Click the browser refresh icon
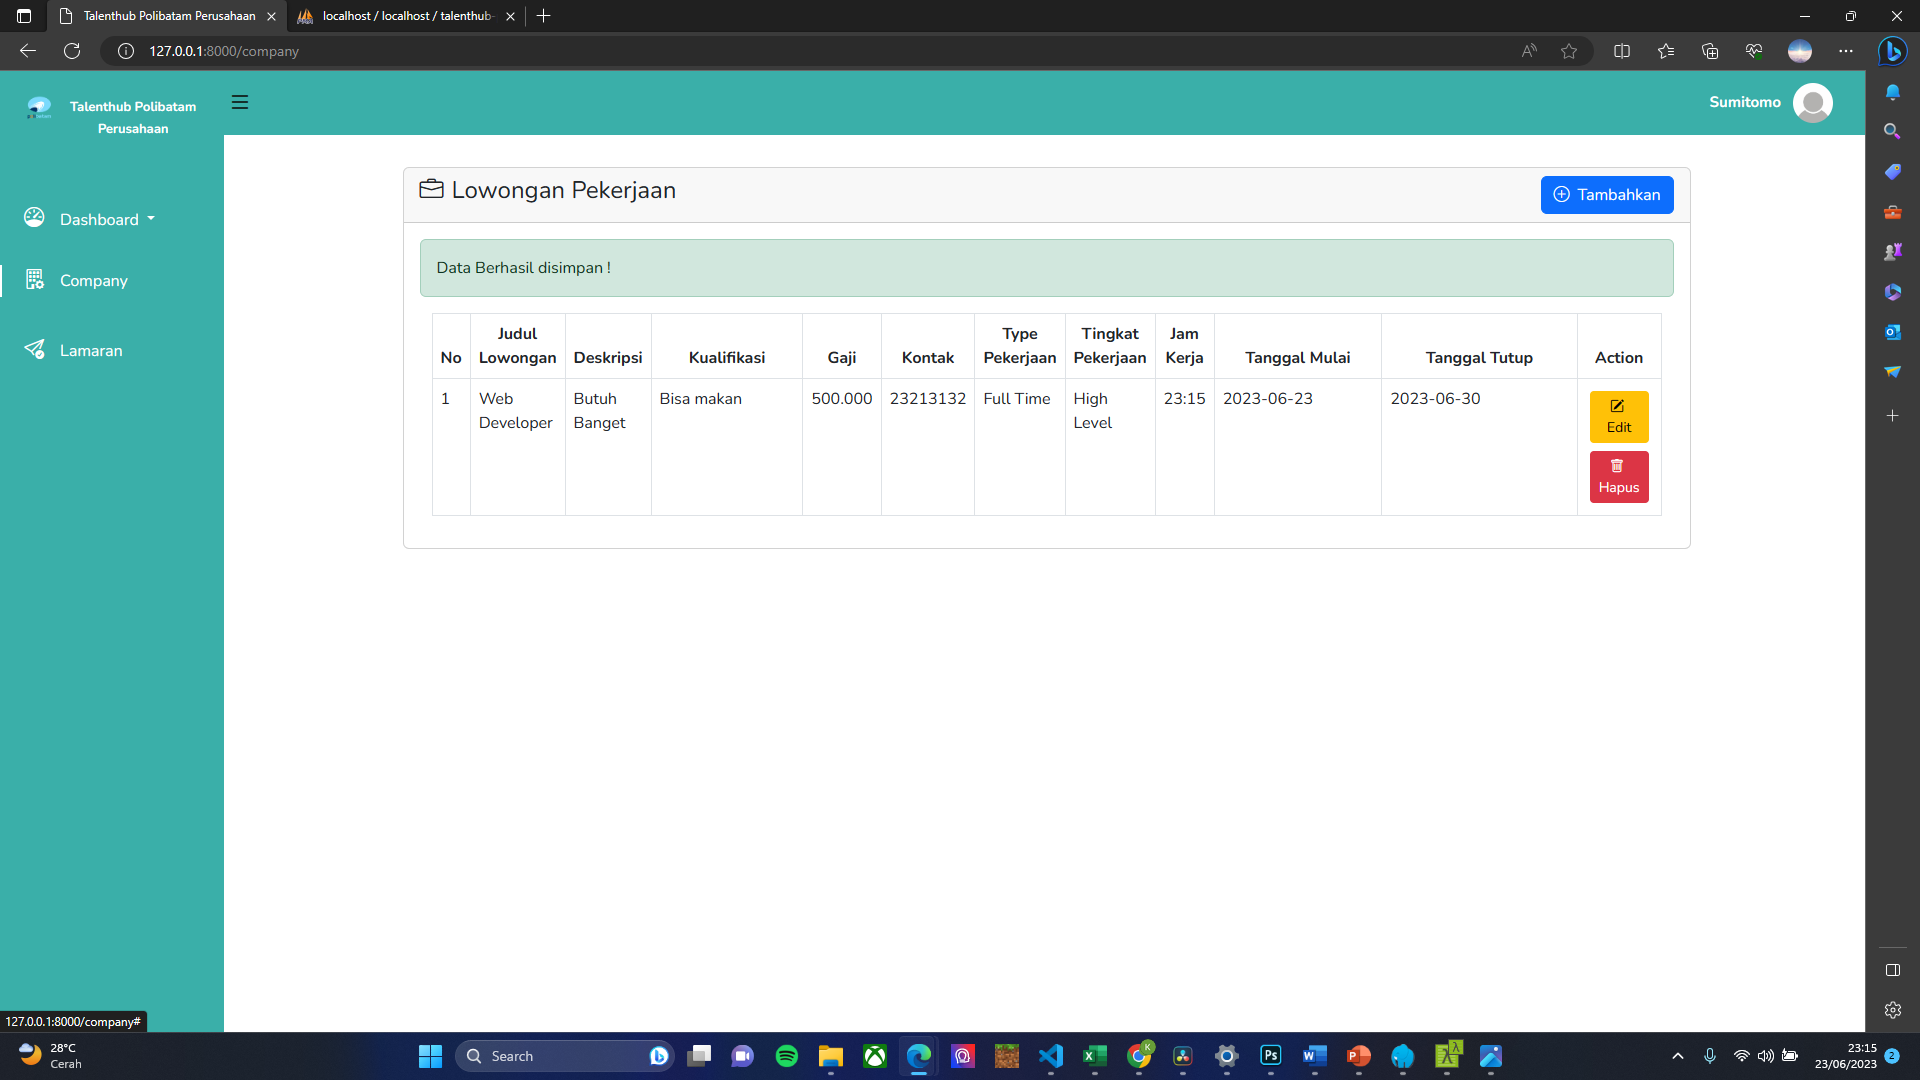The width and height of the screenshot is (1920, 1080). click(x=72, y=51)
